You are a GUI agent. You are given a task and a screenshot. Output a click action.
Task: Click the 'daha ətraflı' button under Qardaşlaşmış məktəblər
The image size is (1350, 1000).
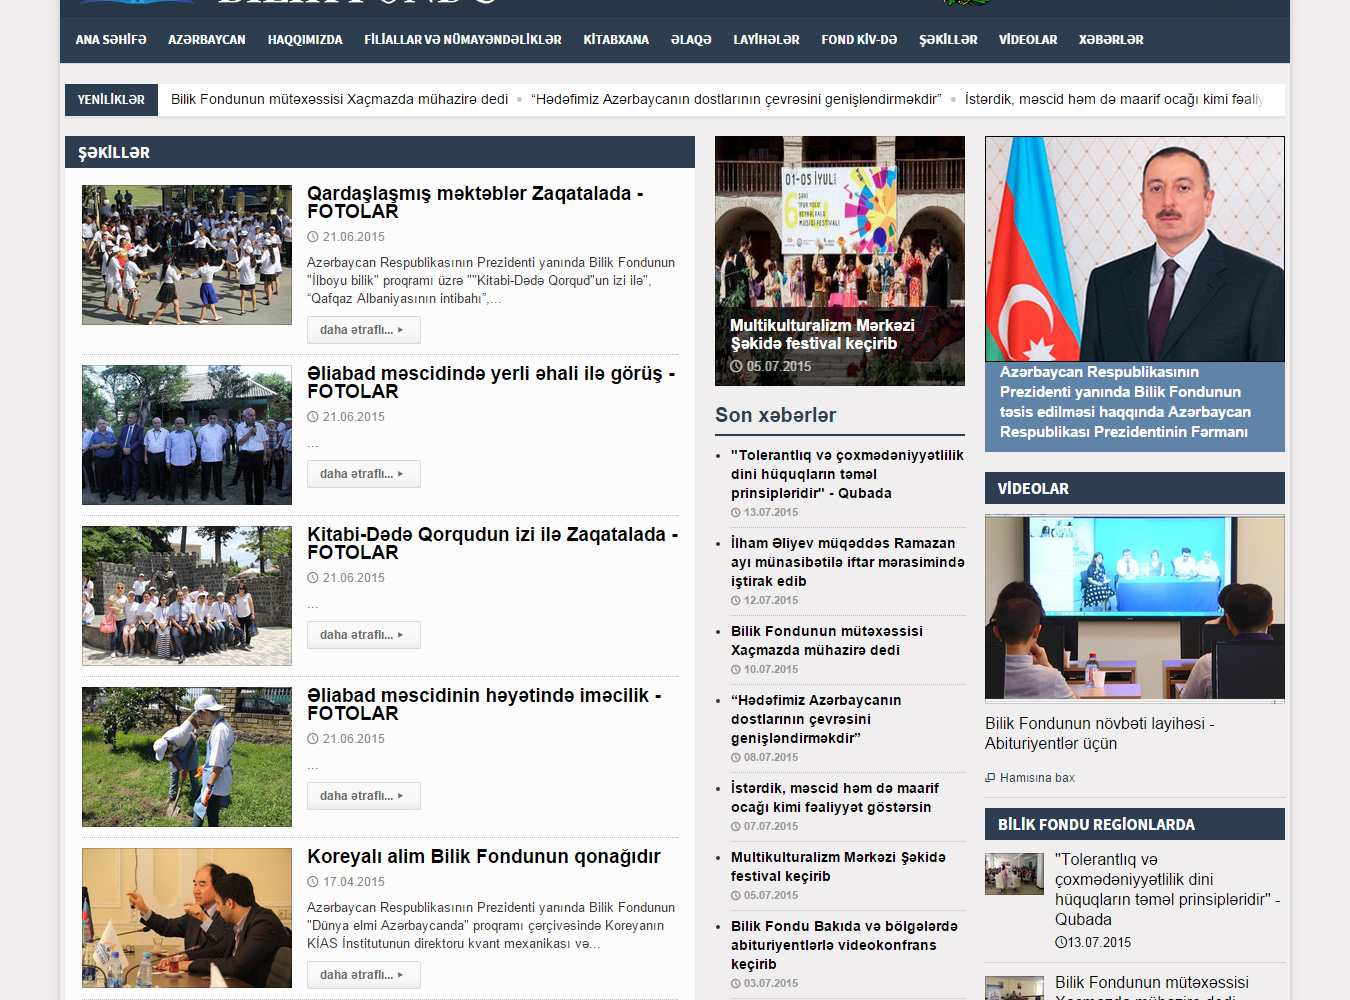[x=363, y=330]
